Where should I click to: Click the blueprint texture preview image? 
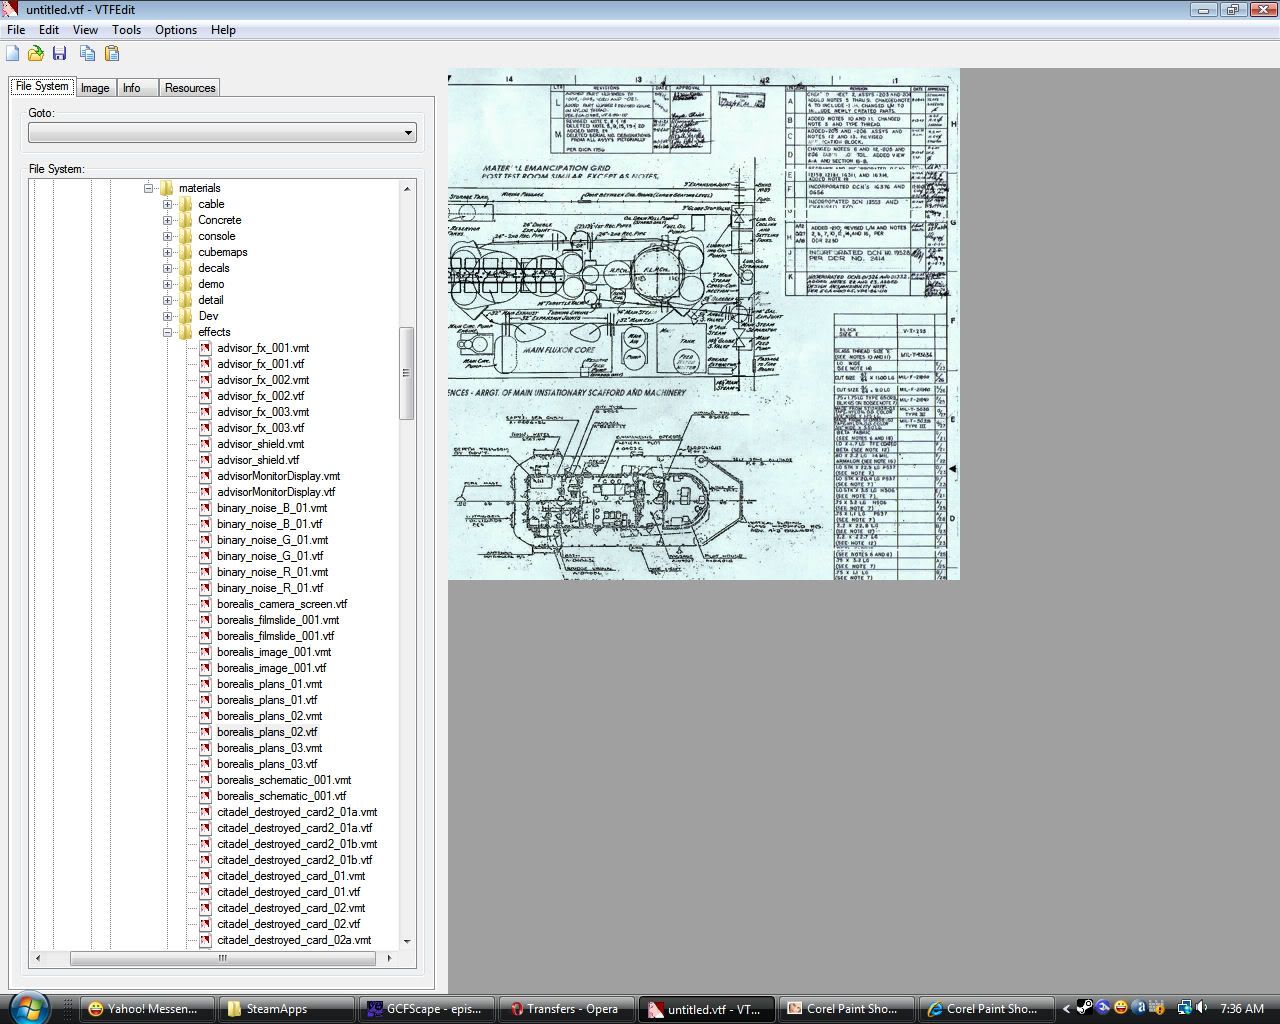704,324
